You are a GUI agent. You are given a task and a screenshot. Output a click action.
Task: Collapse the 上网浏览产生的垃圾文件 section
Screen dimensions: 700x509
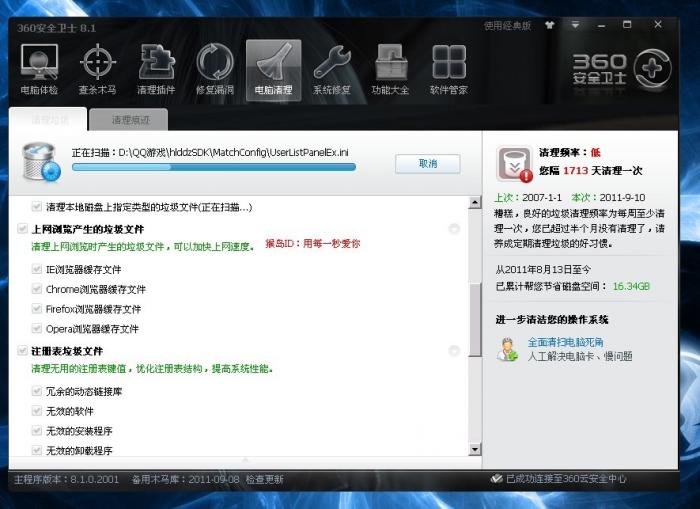click(x=454, y=229)
